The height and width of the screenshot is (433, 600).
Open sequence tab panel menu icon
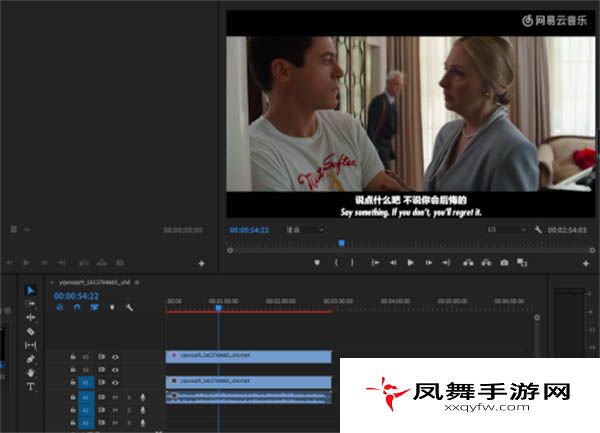pyautogui.click(x=137, y=282)
